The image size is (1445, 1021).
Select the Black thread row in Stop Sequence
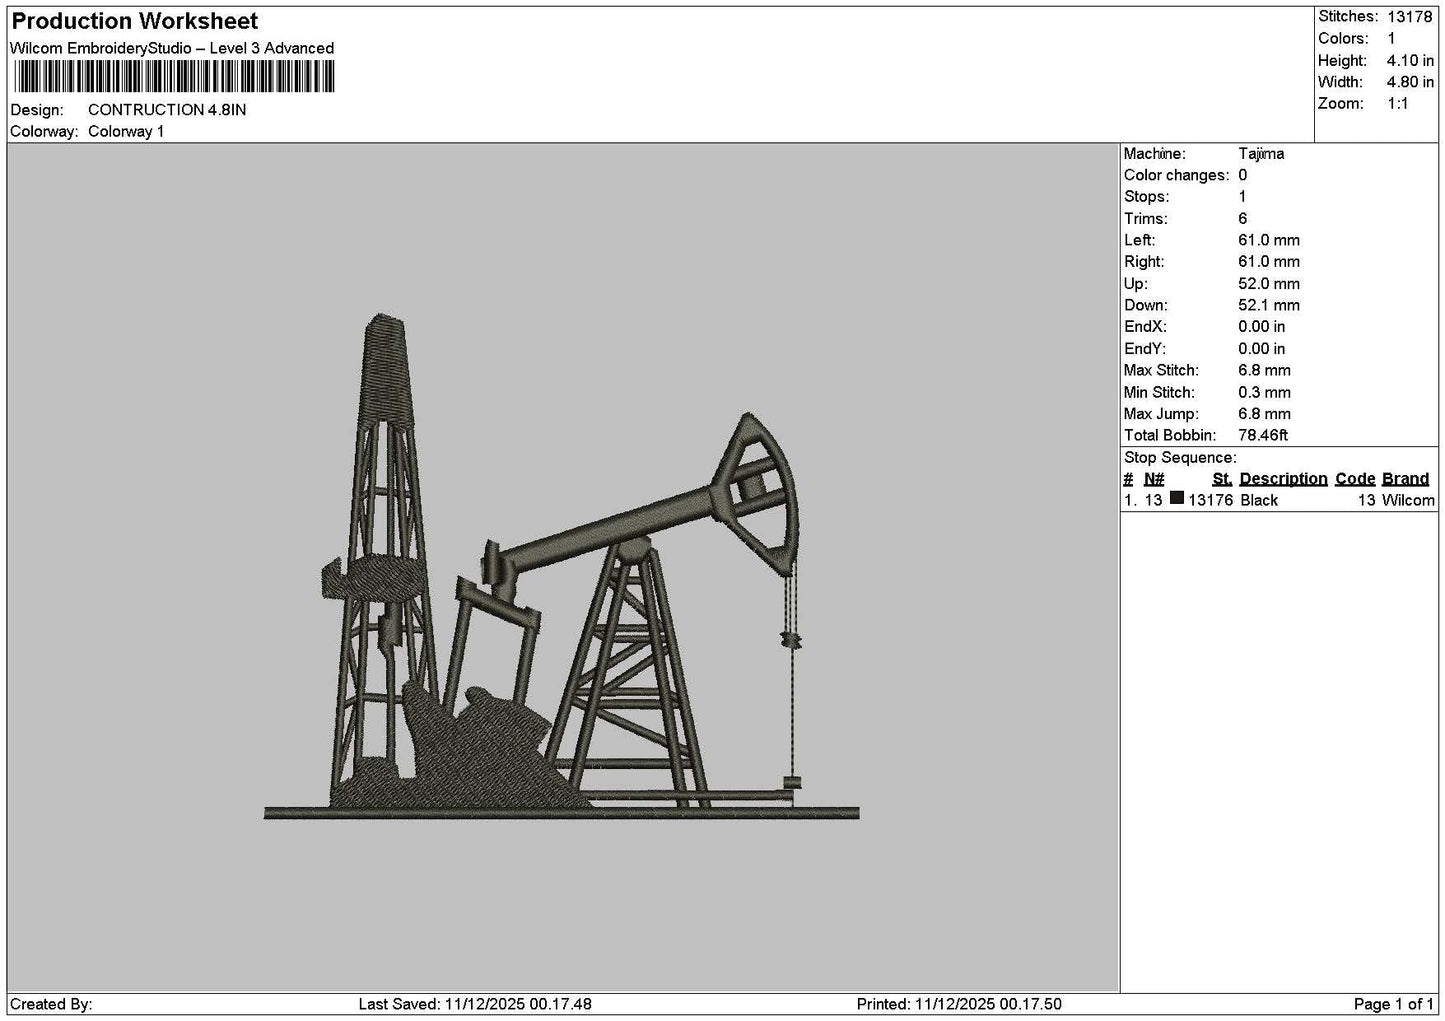pos(1278,500)
